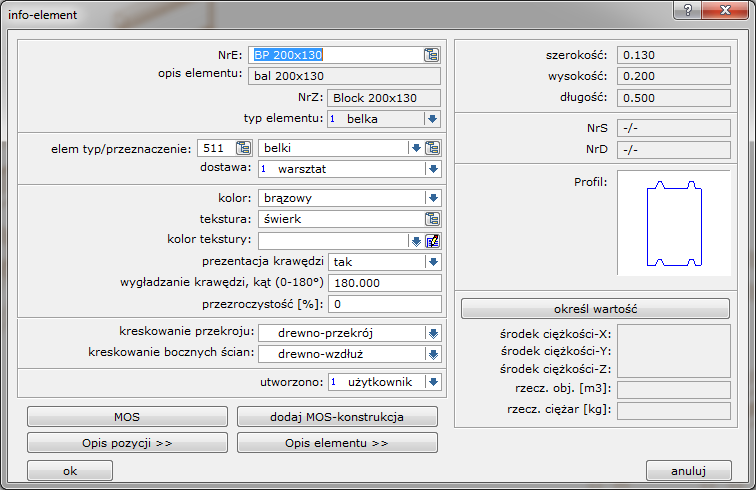This screenshot has width=756, height=490.
Task: Expand the typ elementu belka dropdown
Action: coord(432,119)
